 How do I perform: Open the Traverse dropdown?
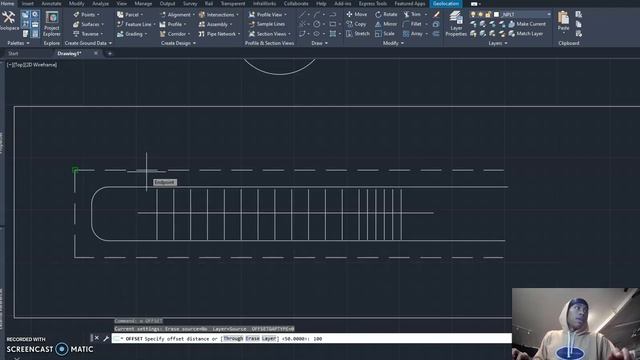88,34
